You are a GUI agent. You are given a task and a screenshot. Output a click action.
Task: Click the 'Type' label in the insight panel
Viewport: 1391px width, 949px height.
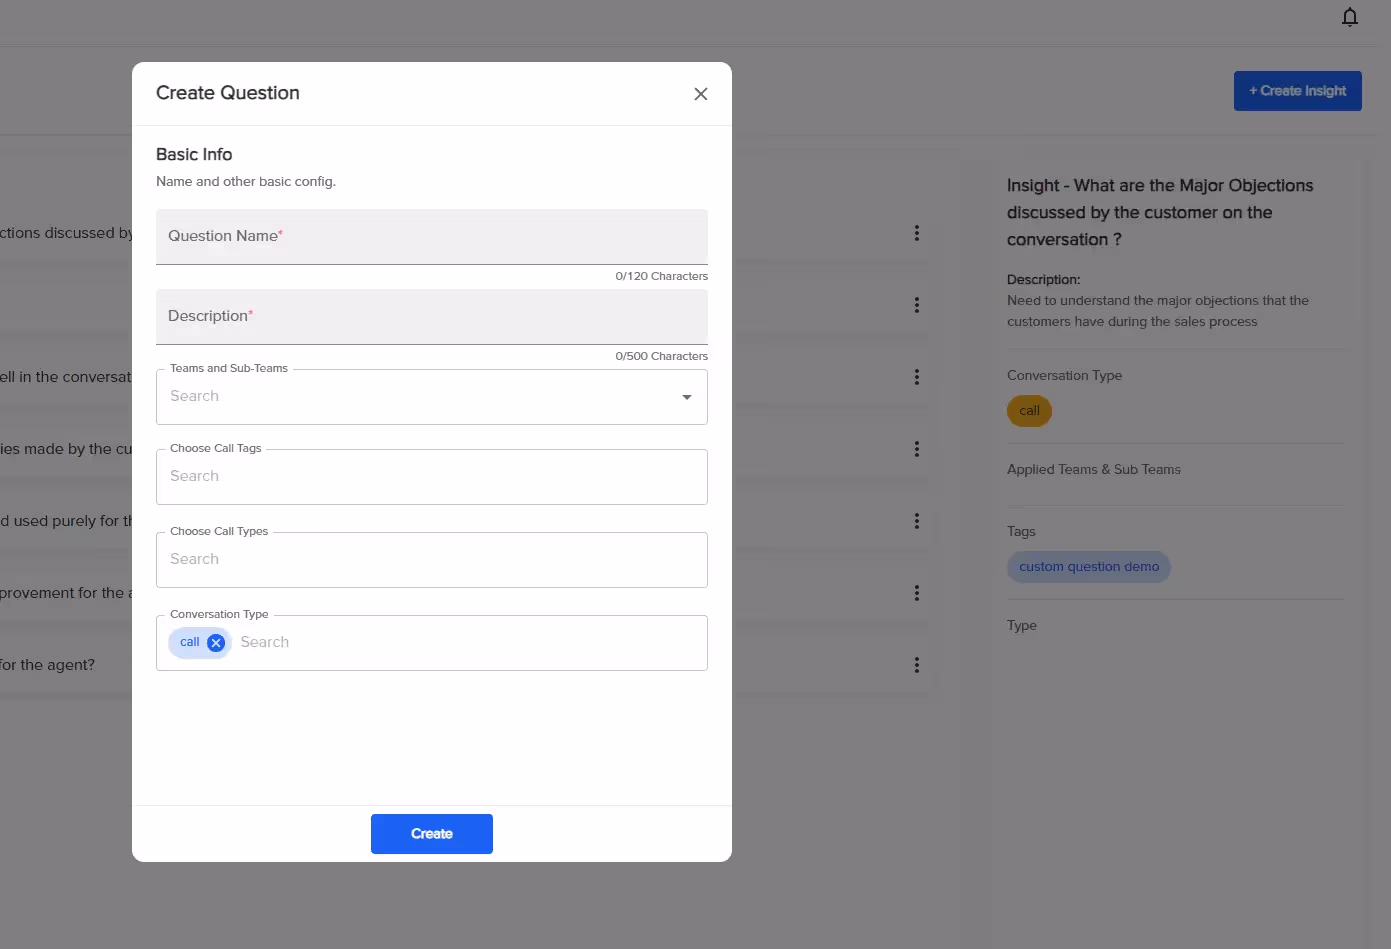[1022, 626]
